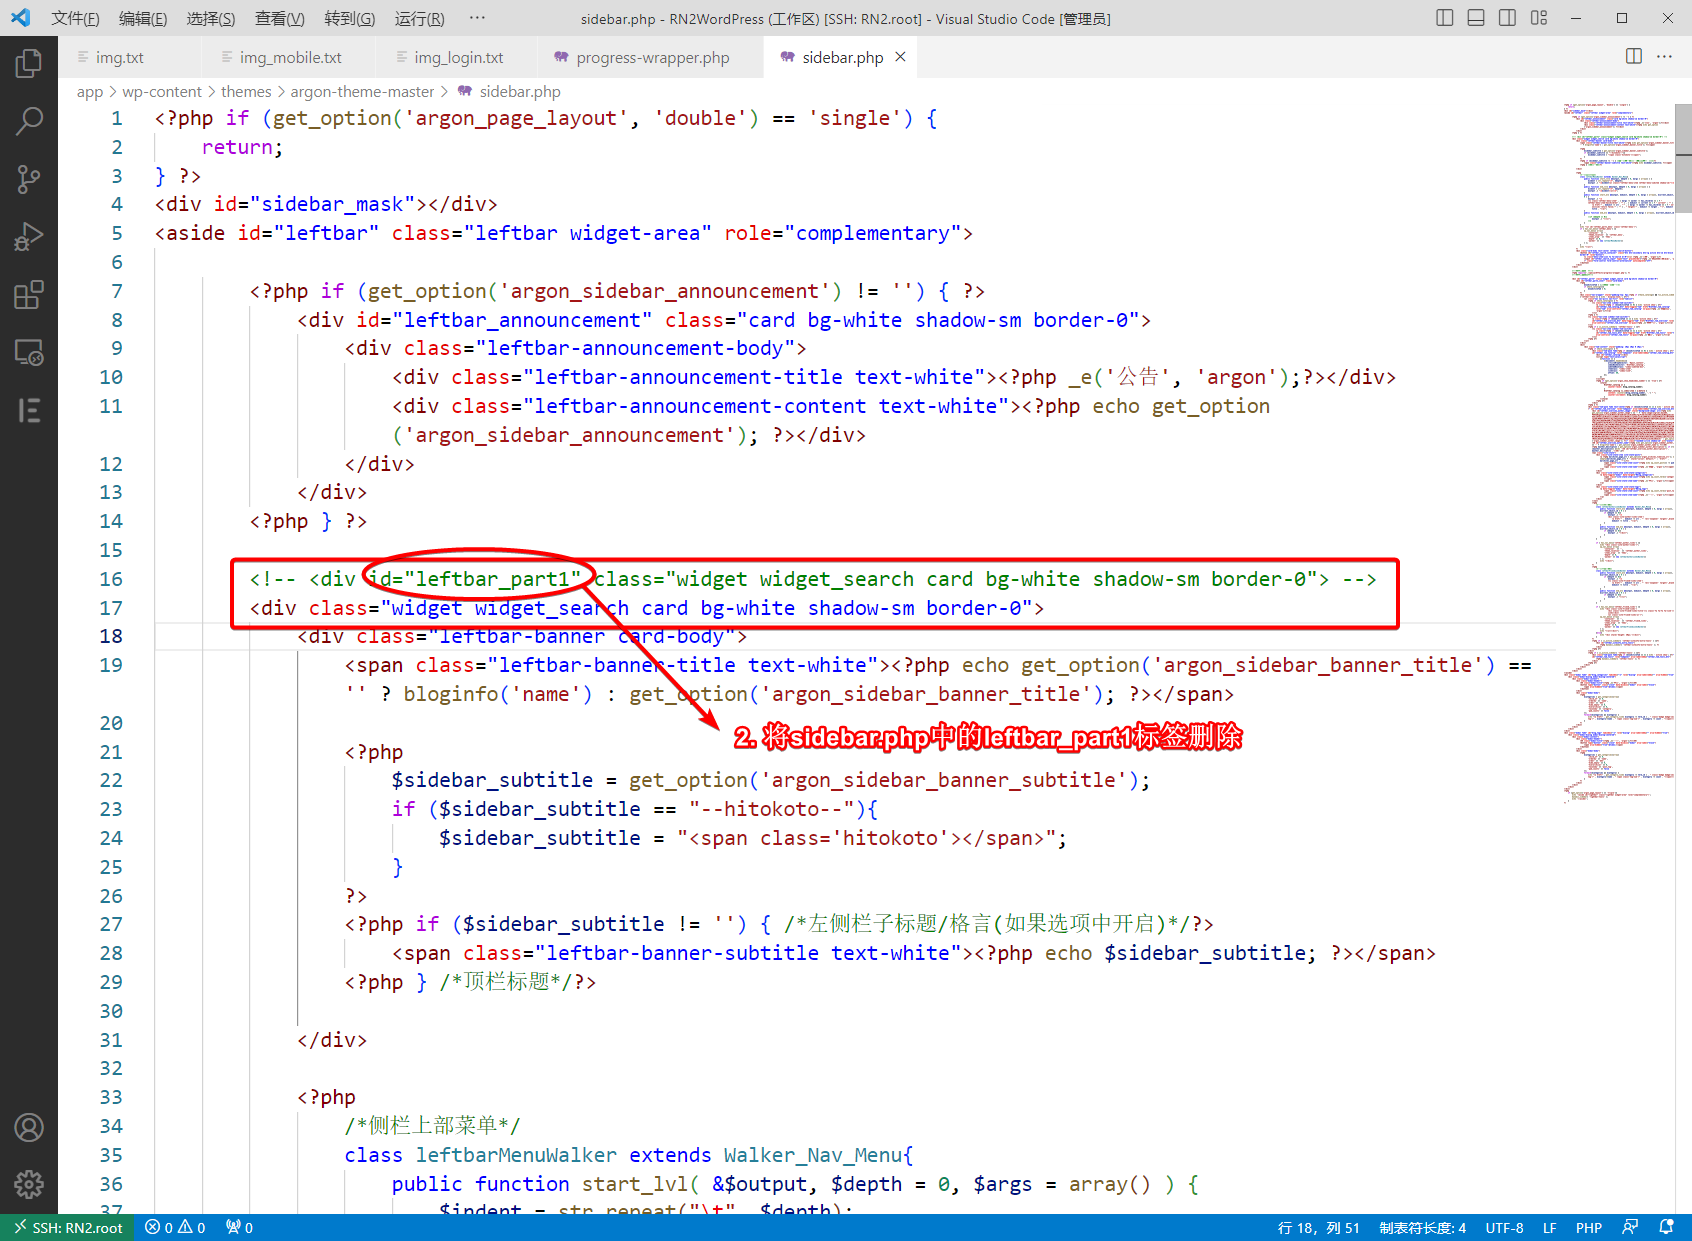Open the Remote Explorer icon

29,353
